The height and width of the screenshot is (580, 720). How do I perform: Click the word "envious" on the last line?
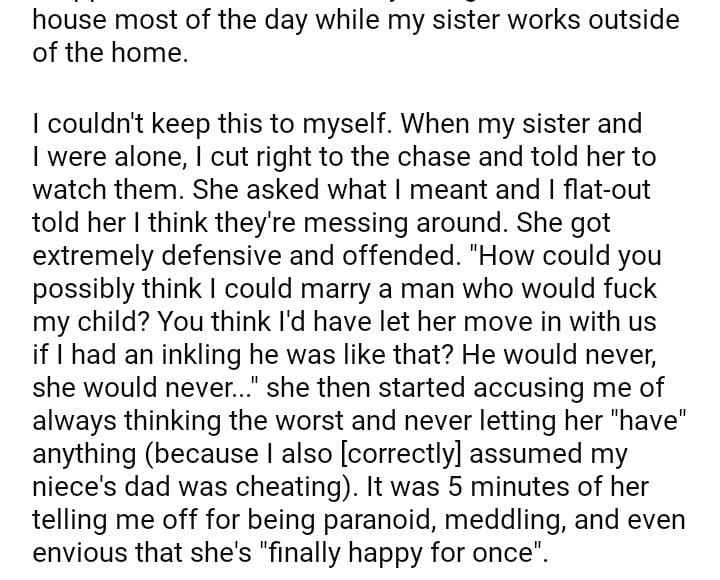(74, 552)
